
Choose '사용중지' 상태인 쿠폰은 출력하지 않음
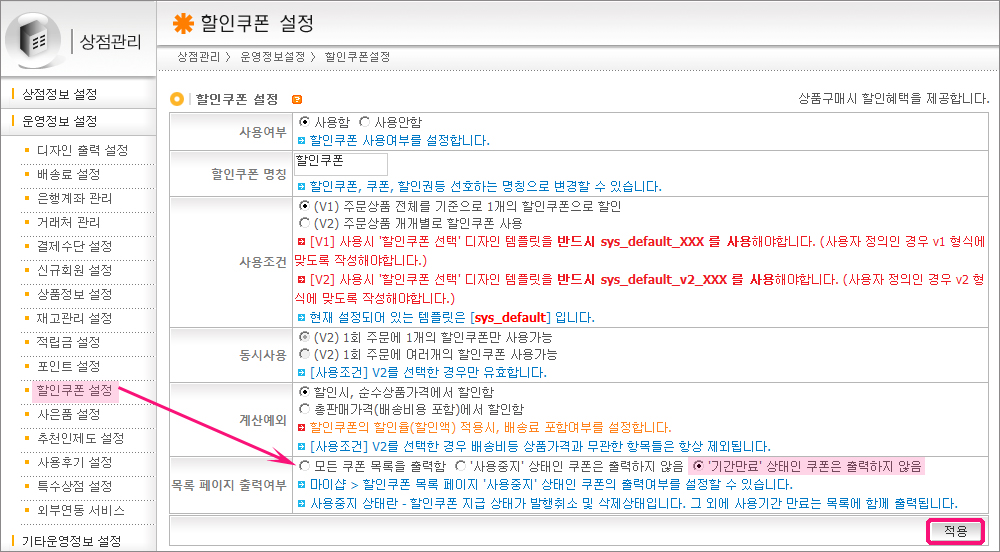point(461,466)
